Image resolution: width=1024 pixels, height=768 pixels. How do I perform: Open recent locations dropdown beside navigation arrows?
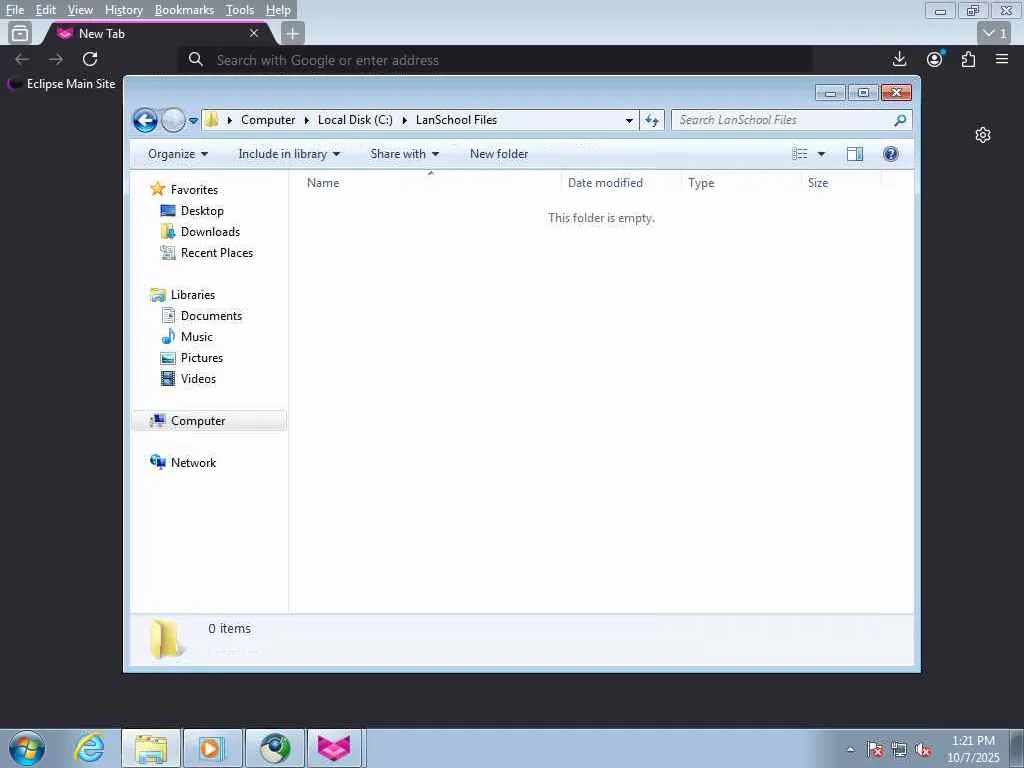coord(193,120)
